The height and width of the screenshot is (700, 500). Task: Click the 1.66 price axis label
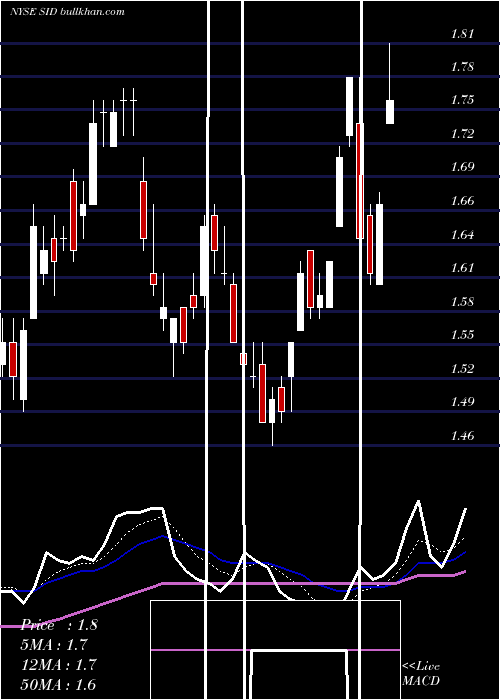(x=462, y=200)
